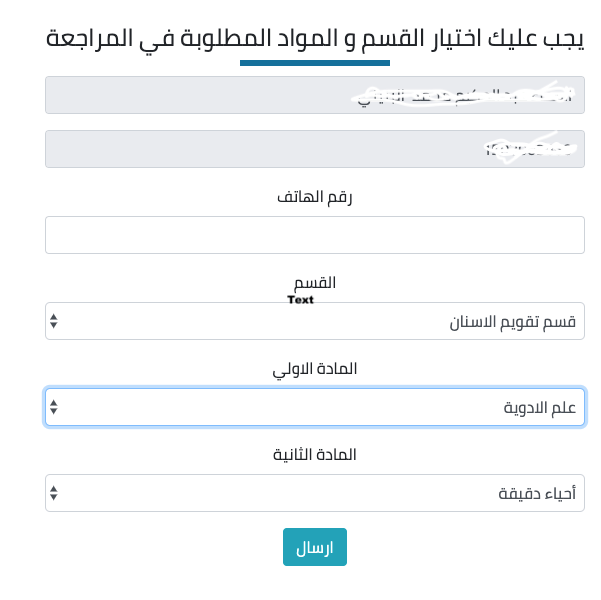Click the القسم field label
This screenshot has width=601, height=600.
click(314, 283)
